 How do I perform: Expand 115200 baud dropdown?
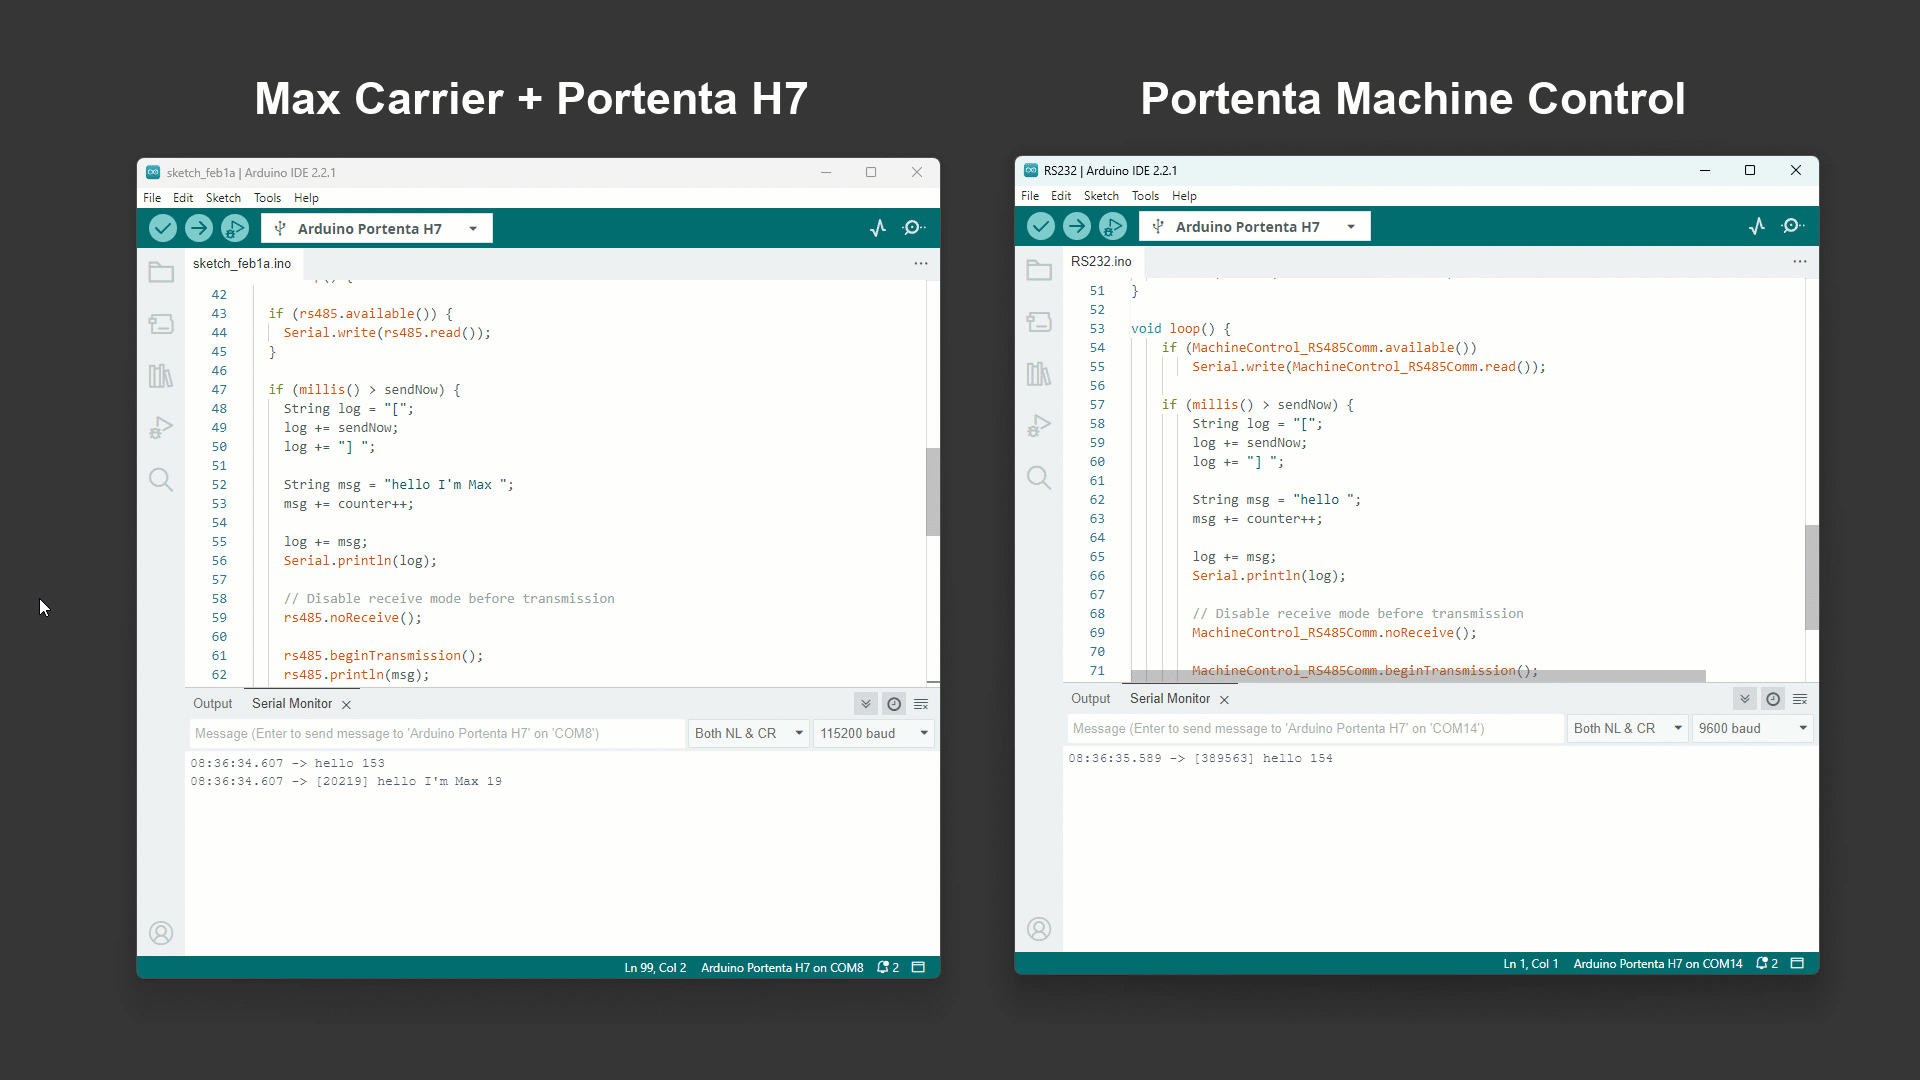point(874,733)
